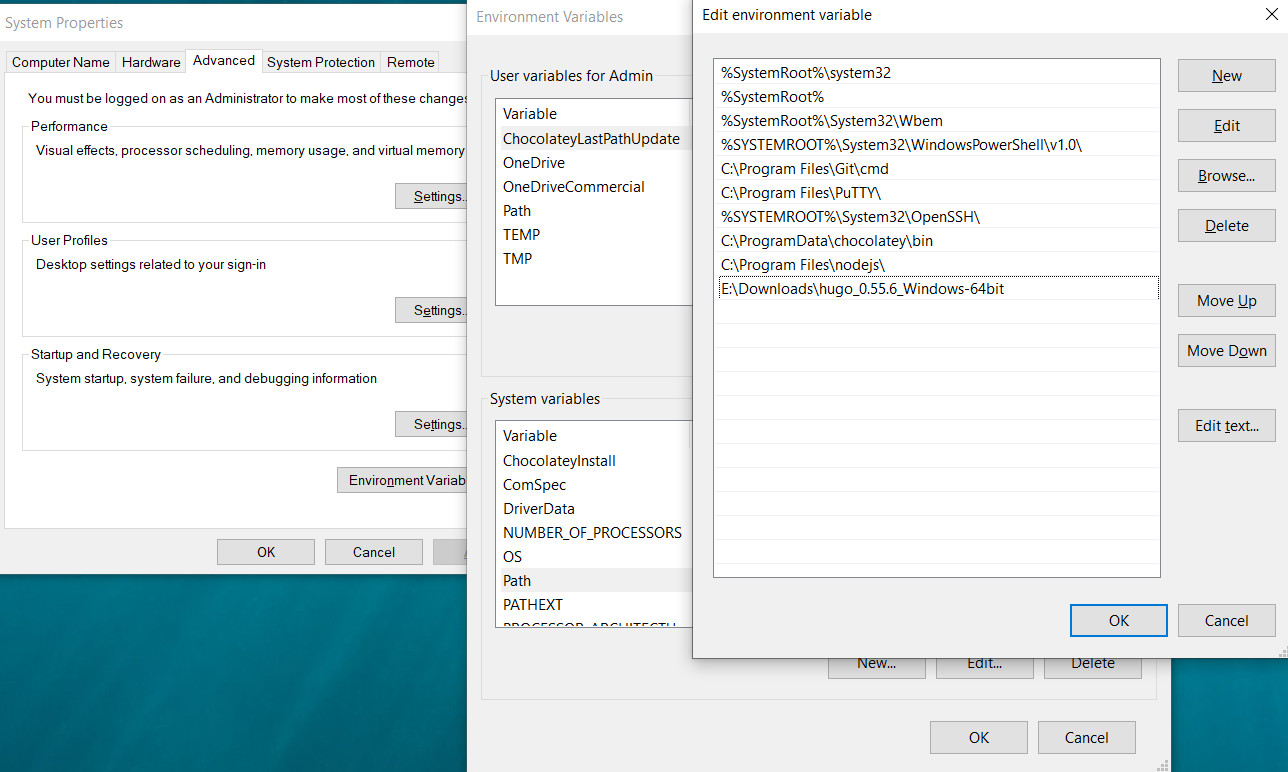
Task: Cancel the Edit environment variable dialog
Action: pos(1227,621)
